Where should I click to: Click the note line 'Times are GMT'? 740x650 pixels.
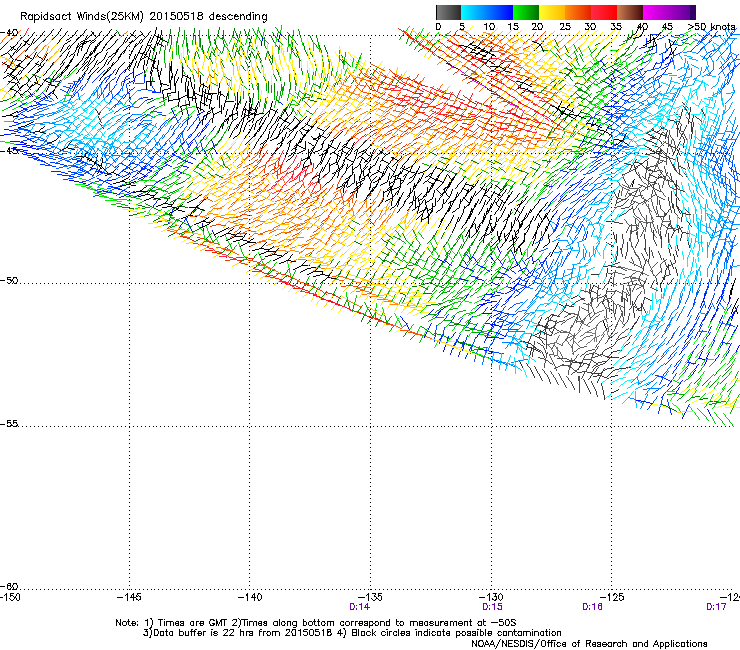point(193,623)
